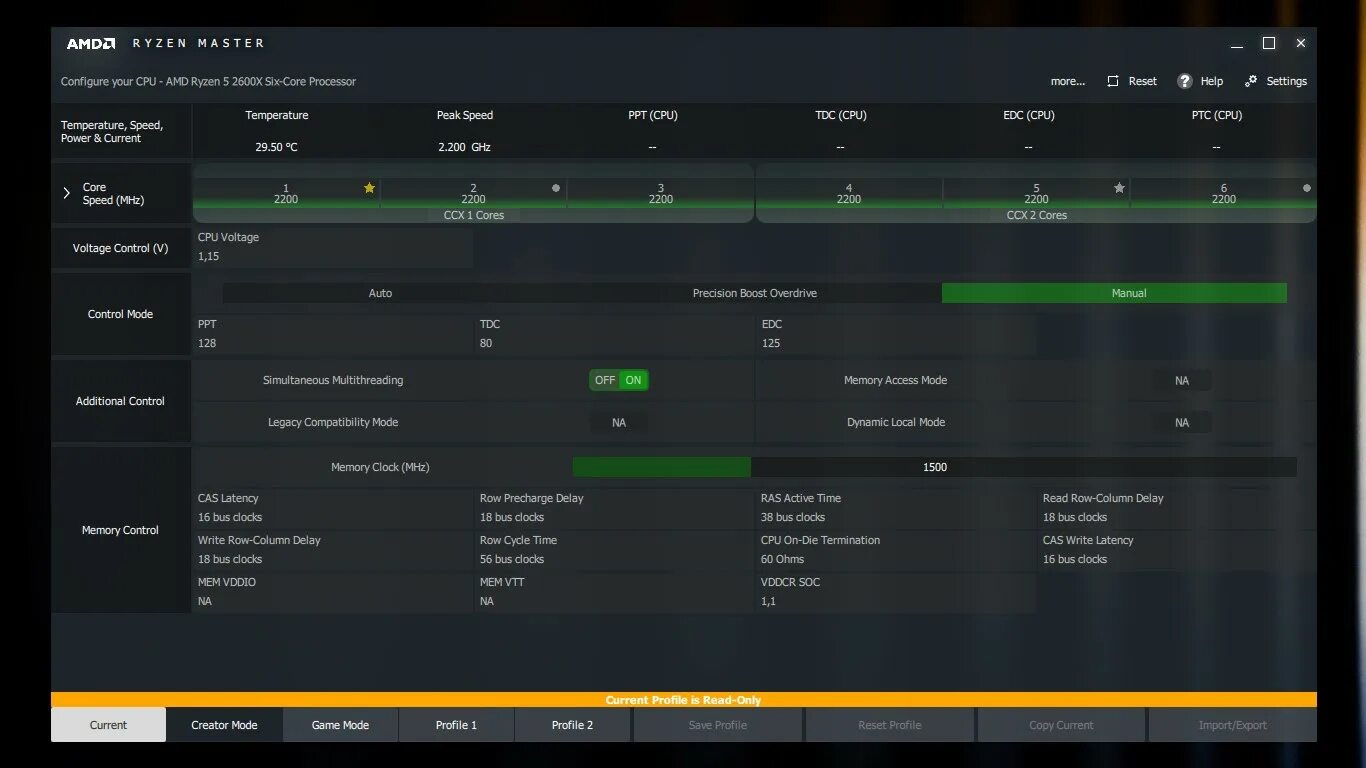The image size is (1366, 768).
Task: Click the gold star on core 1
Action: [369, 187]
